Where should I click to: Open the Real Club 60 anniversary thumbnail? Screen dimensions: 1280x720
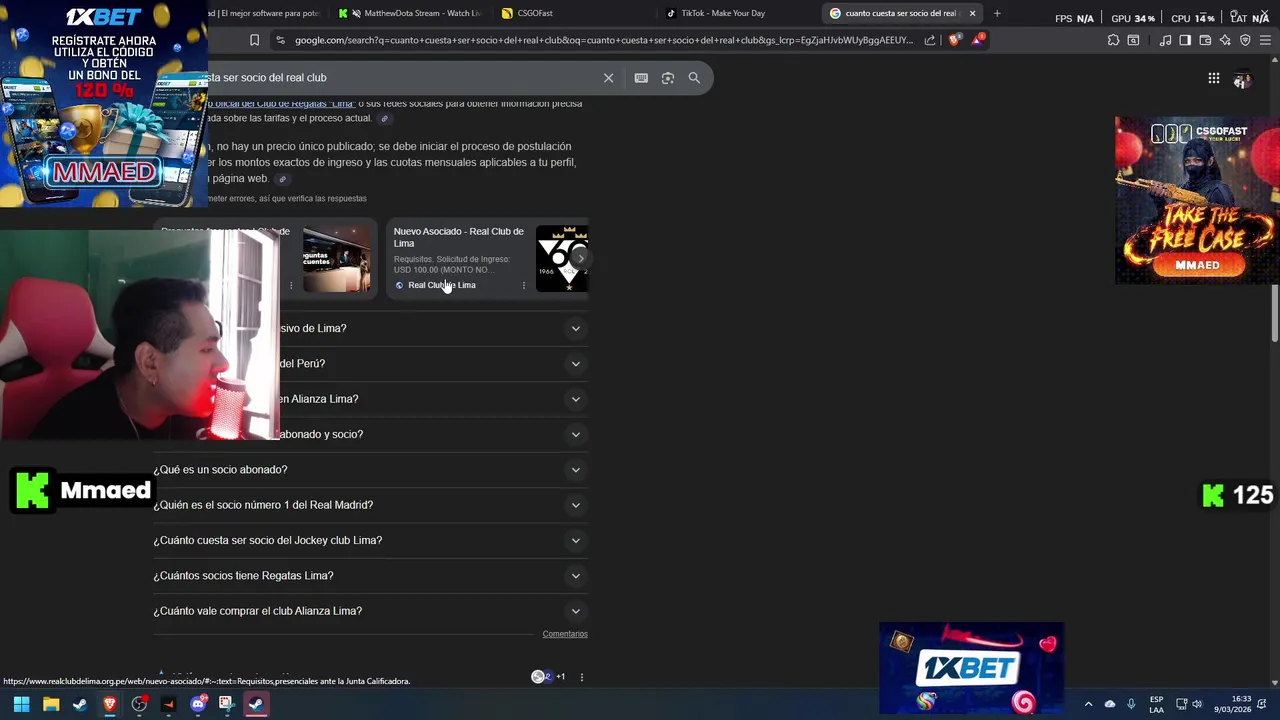tap(562, 259)
